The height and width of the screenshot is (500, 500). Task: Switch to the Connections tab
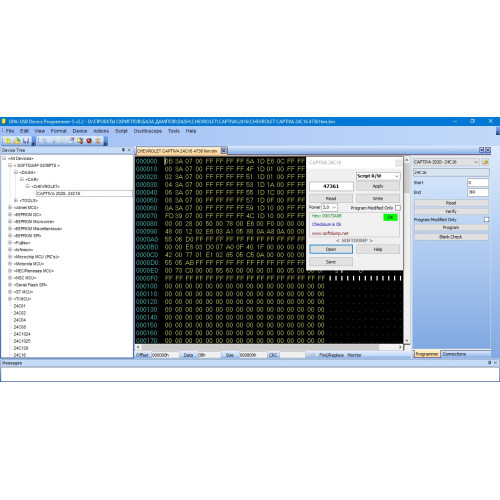[x=454, y=354]
